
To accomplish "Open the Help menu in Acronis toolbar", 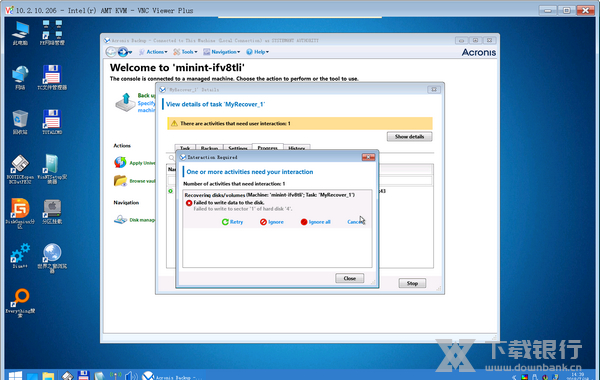I will coord(257,52).
